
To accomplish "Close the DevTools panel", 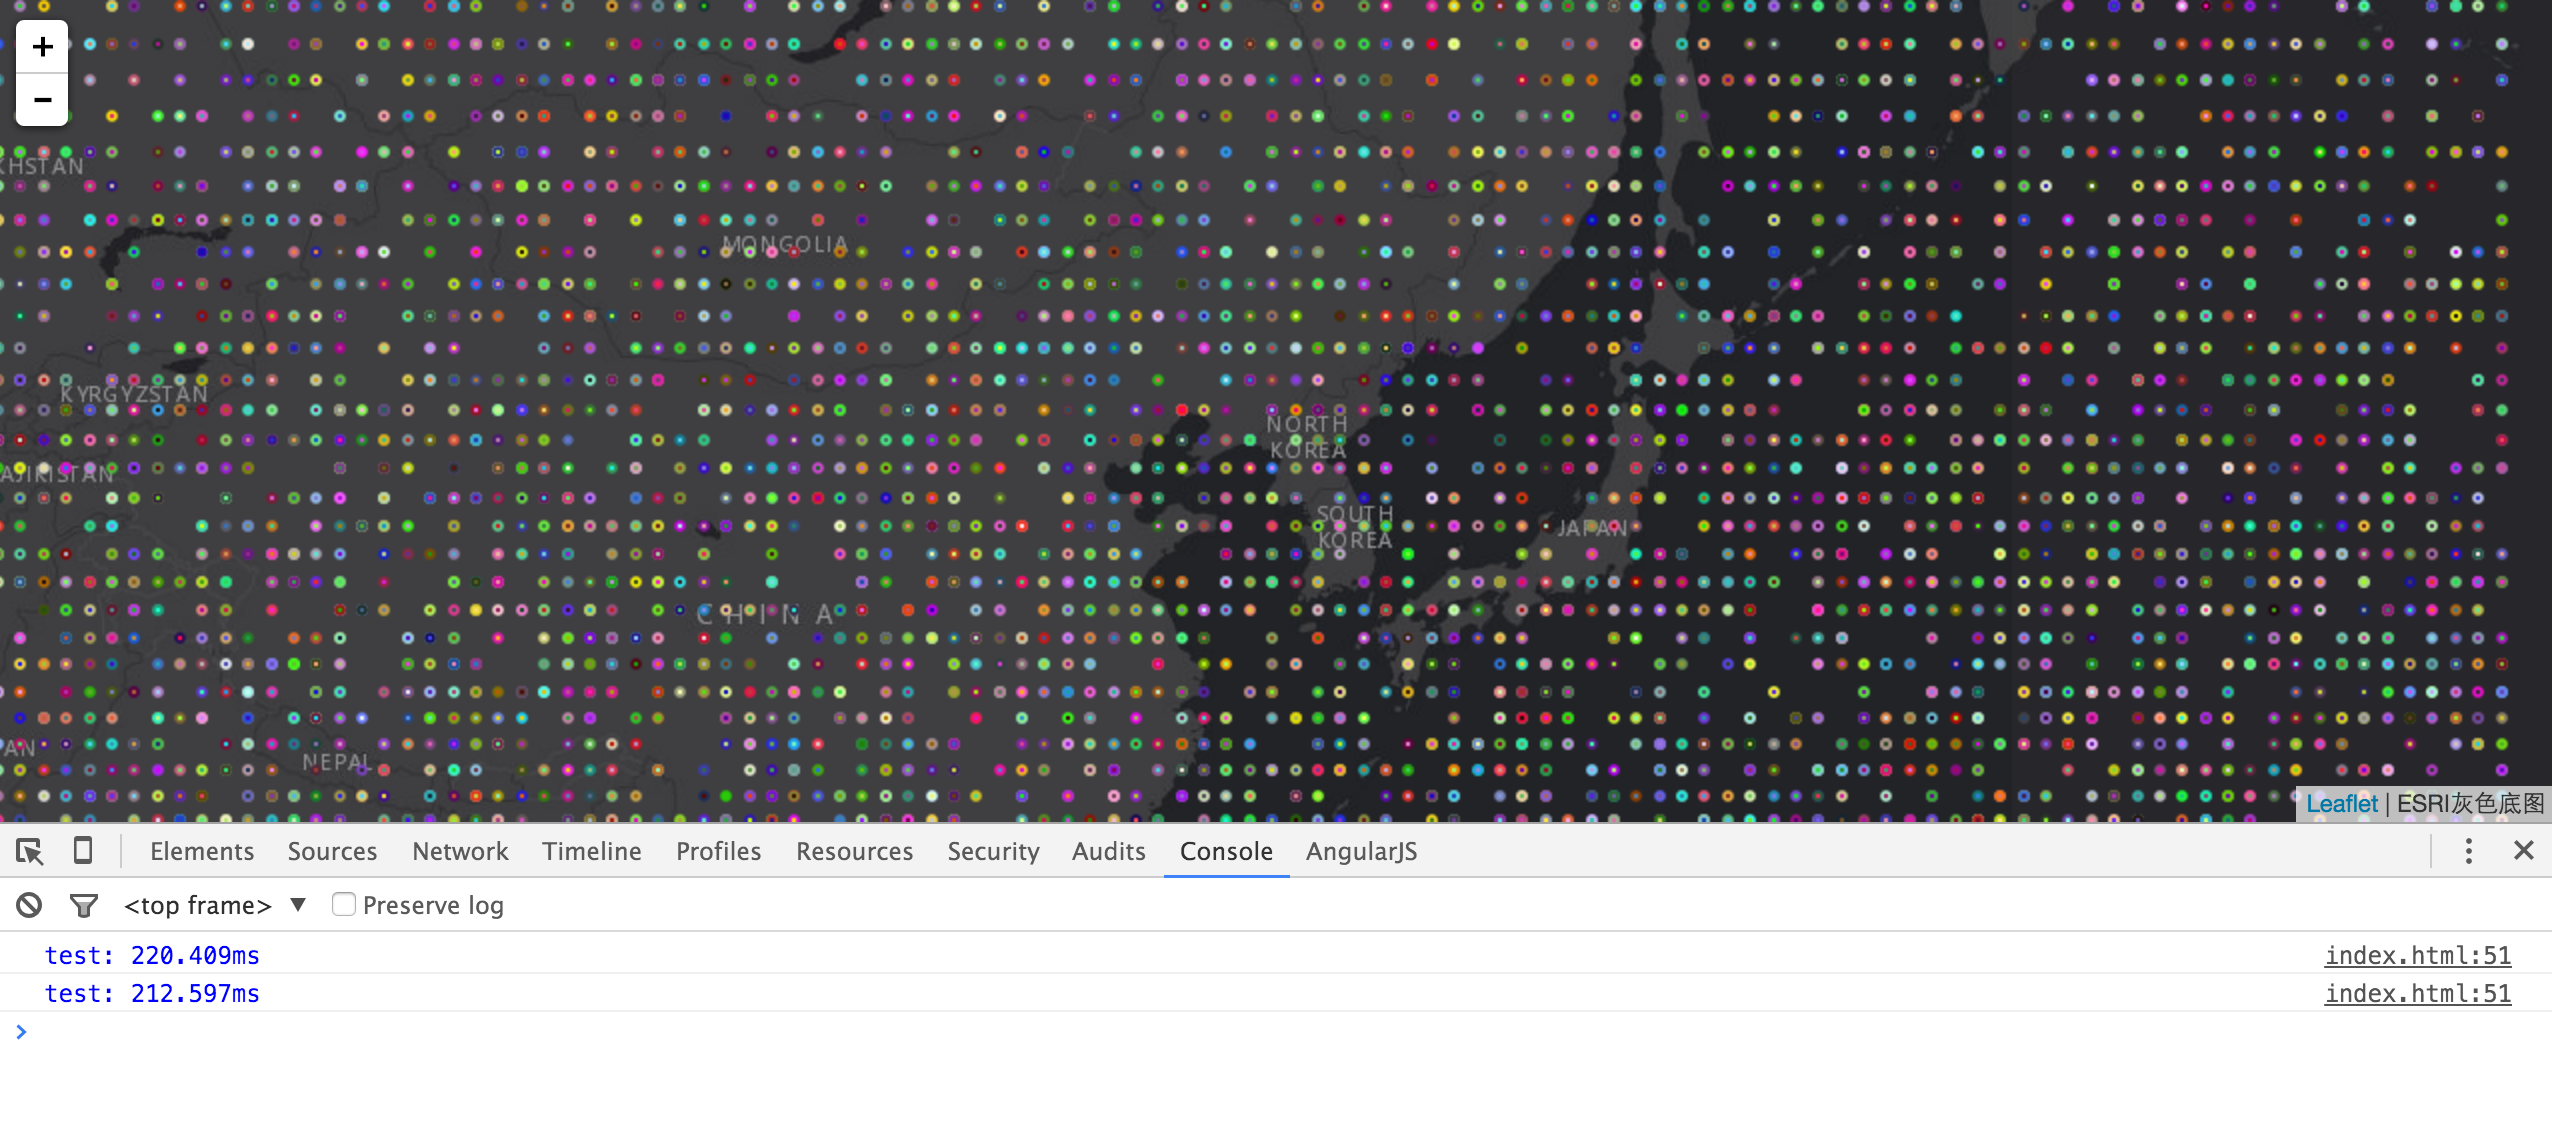I will click(x=2523, y=851).
